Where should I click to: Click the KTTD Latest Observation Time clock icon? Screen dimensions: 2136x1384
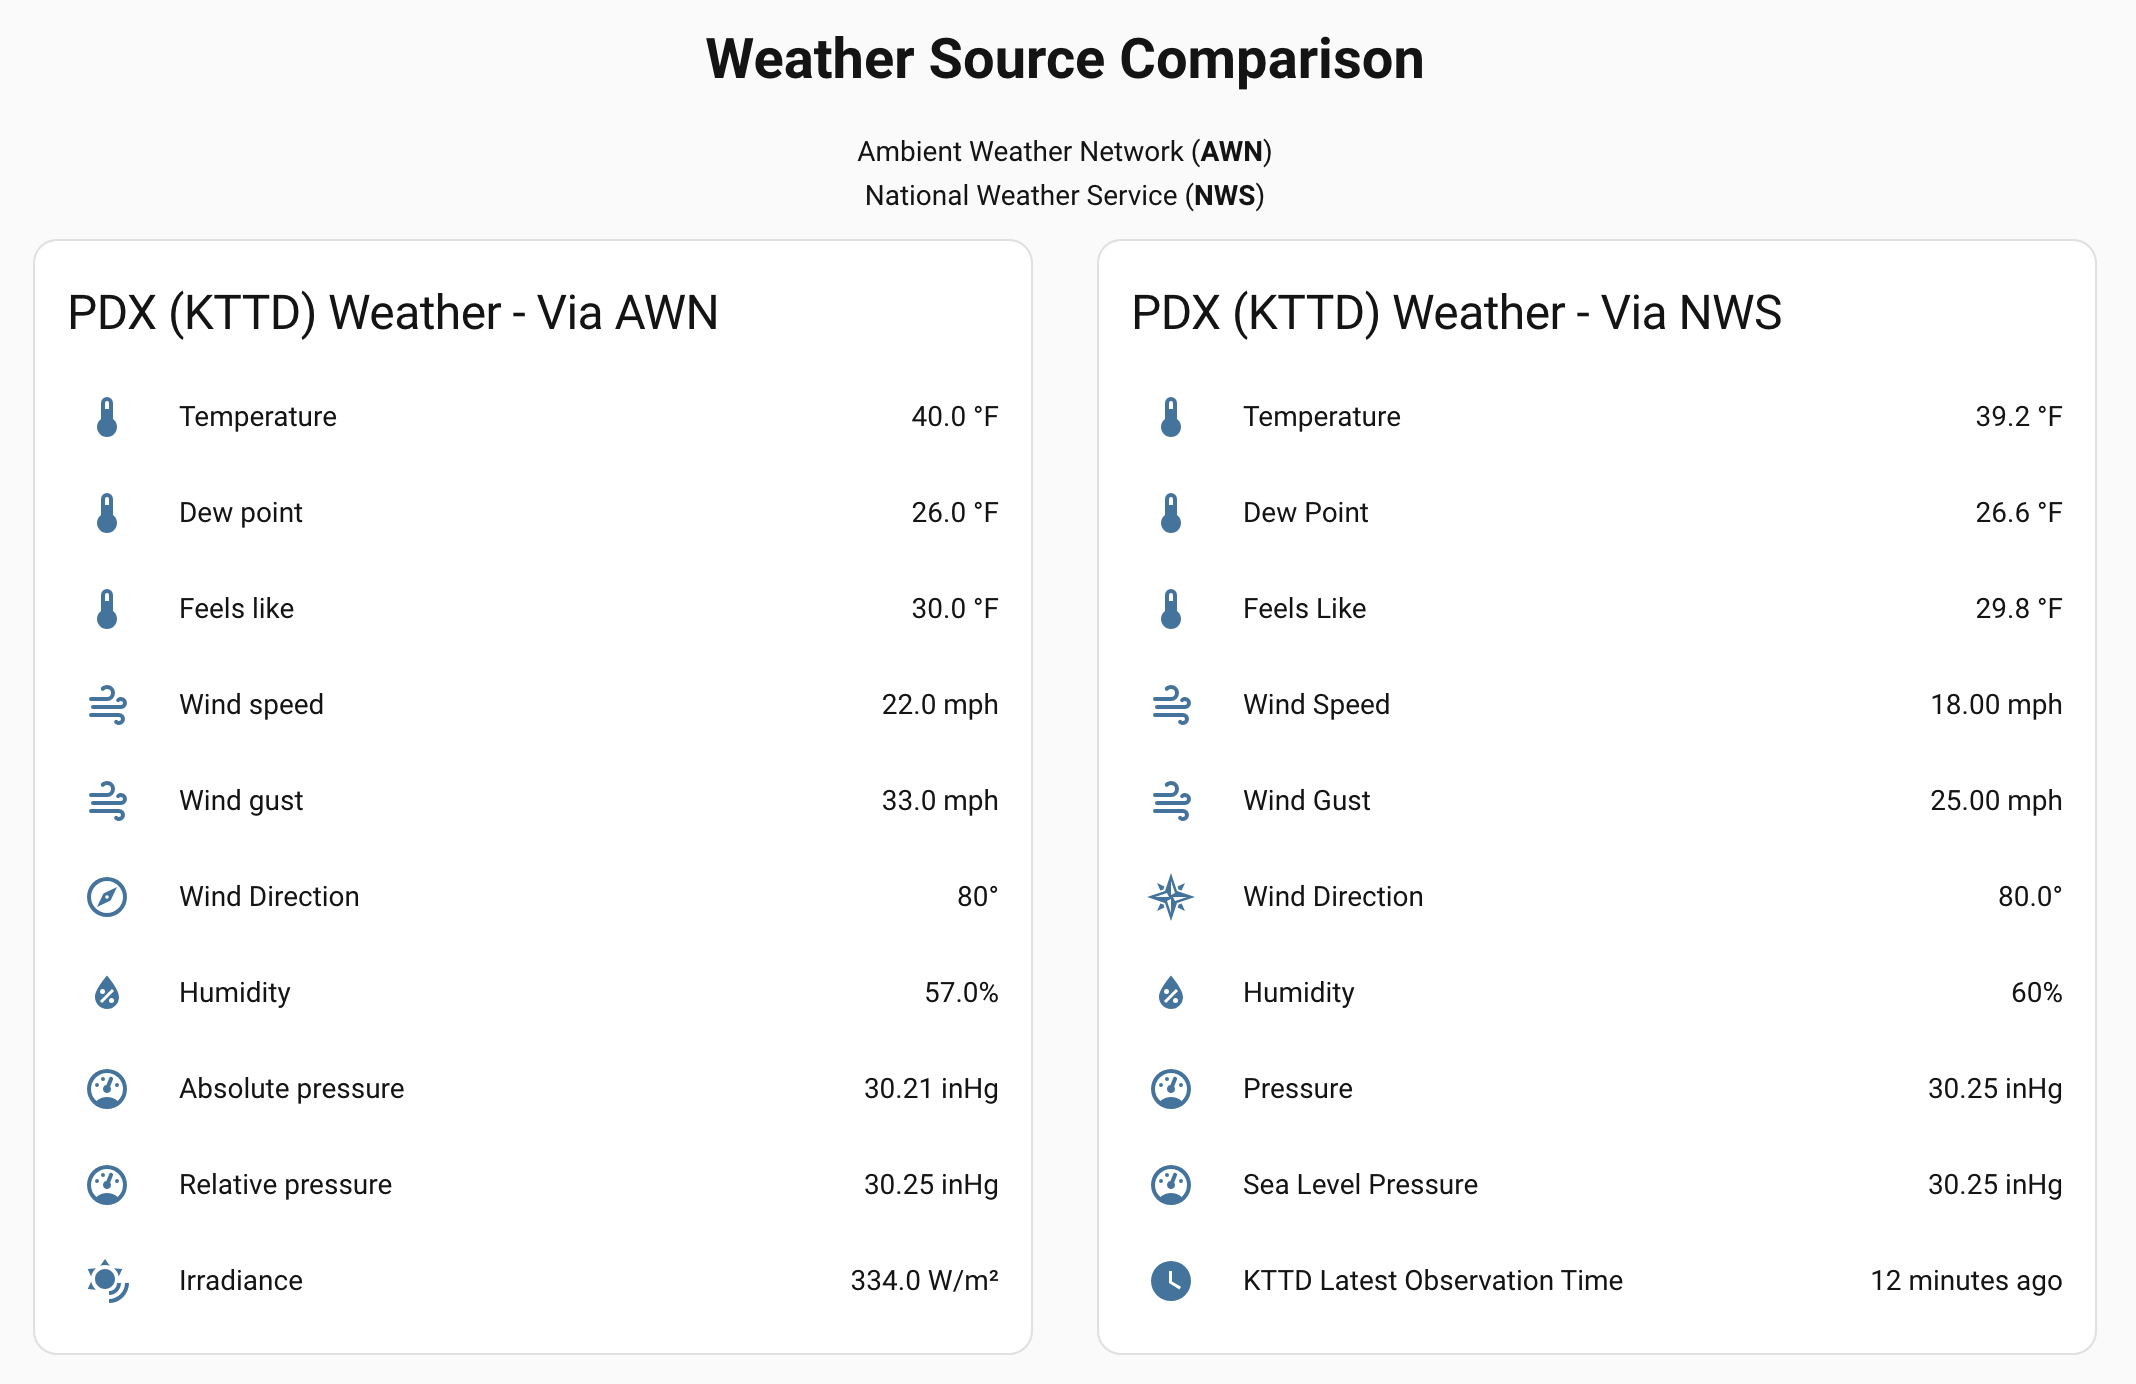[x=1171, y=1281]
